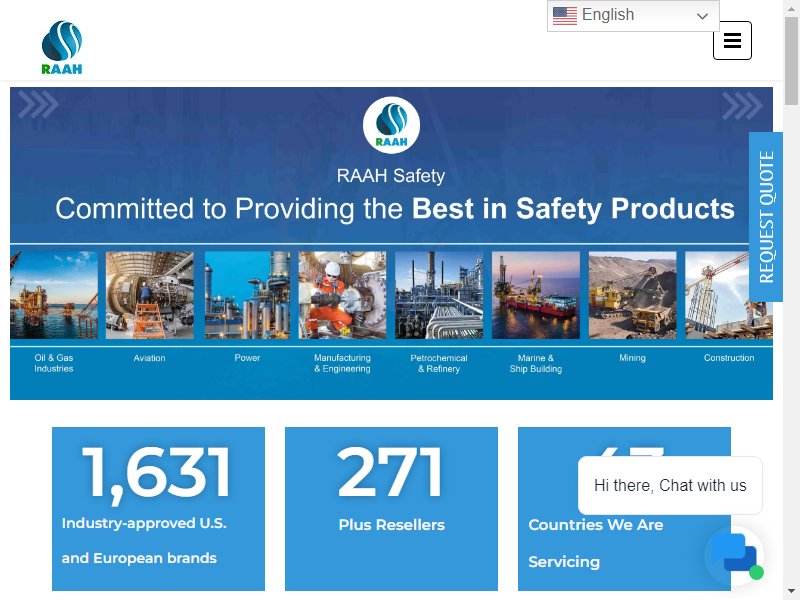Click the RAAH logo in the header

tap(62, 47)
